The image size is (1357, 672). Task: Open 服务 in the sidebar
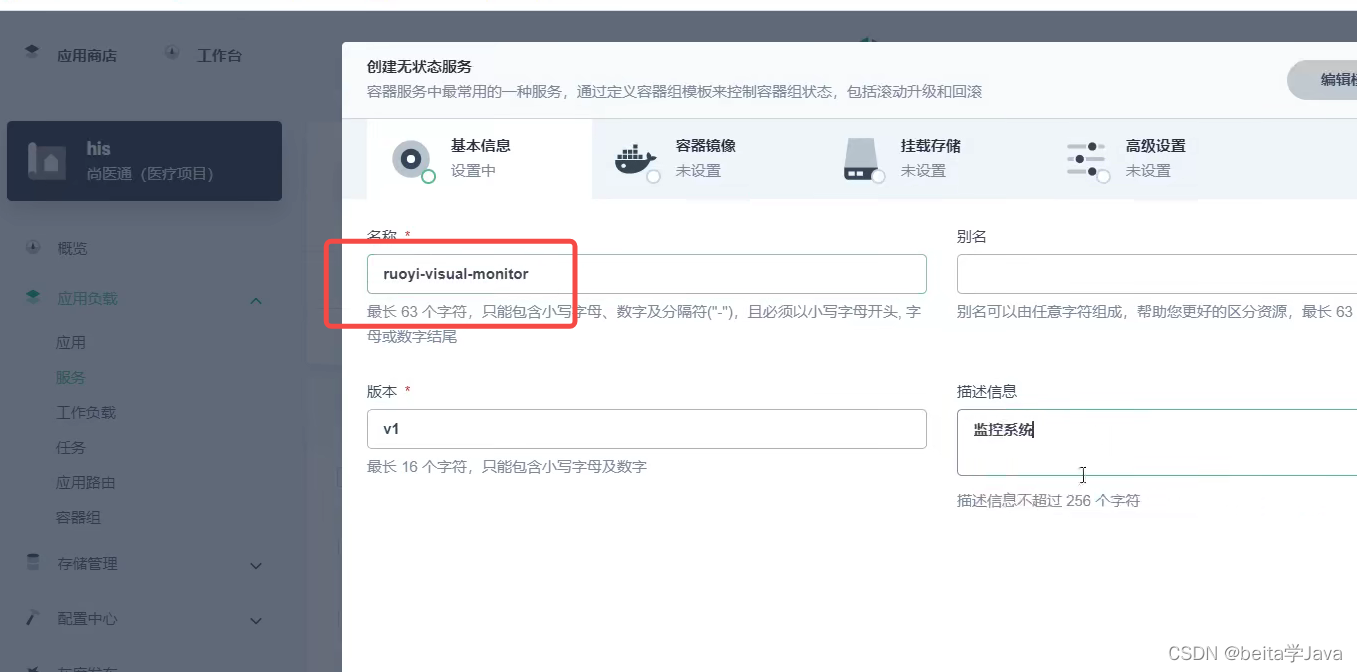[71, 377]
